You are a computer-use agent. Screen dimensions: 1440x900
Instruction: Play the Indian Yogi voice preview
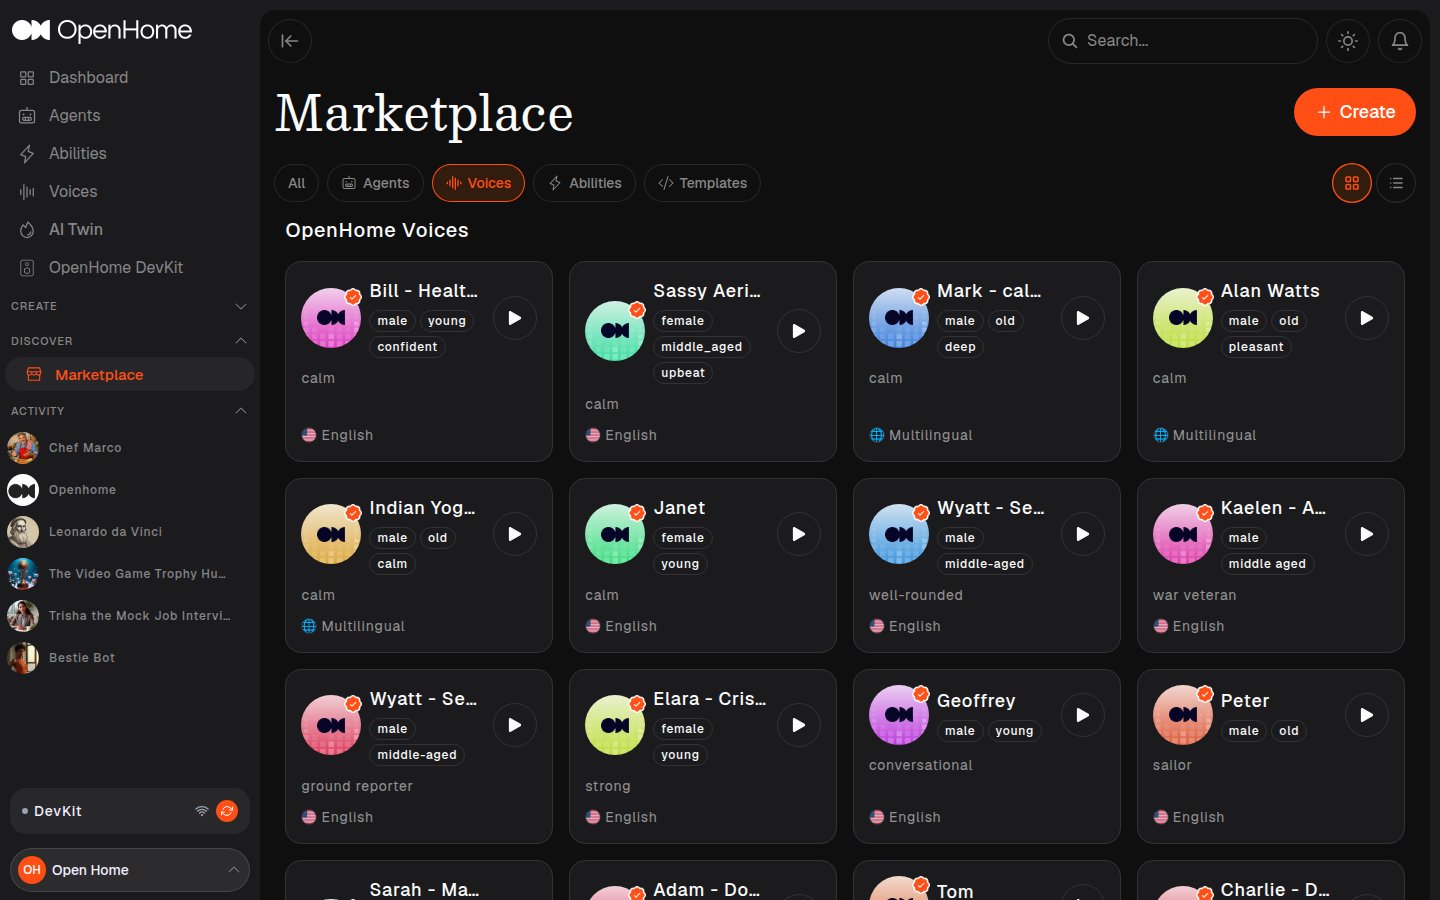[x=515, y=534]
